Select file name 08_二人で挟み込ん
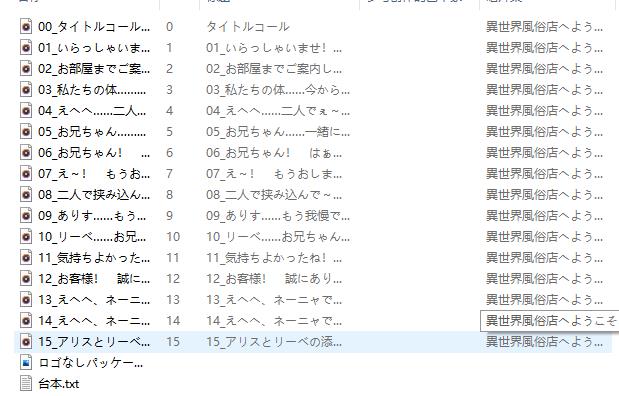This screenshot has width=619, height=396. 94,195
